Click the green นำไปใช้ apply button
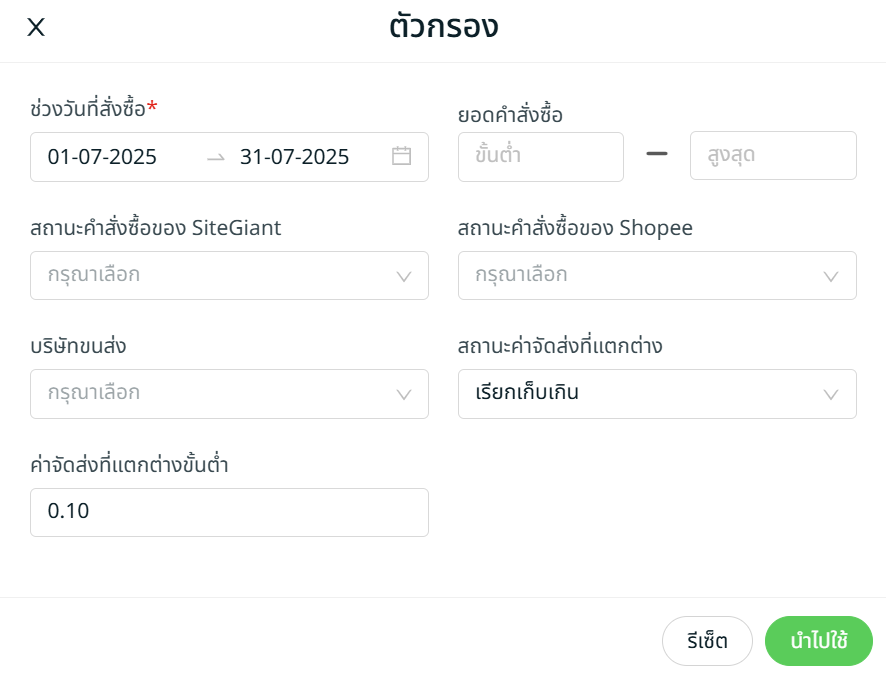886x690 pixels. pos(818,641)
